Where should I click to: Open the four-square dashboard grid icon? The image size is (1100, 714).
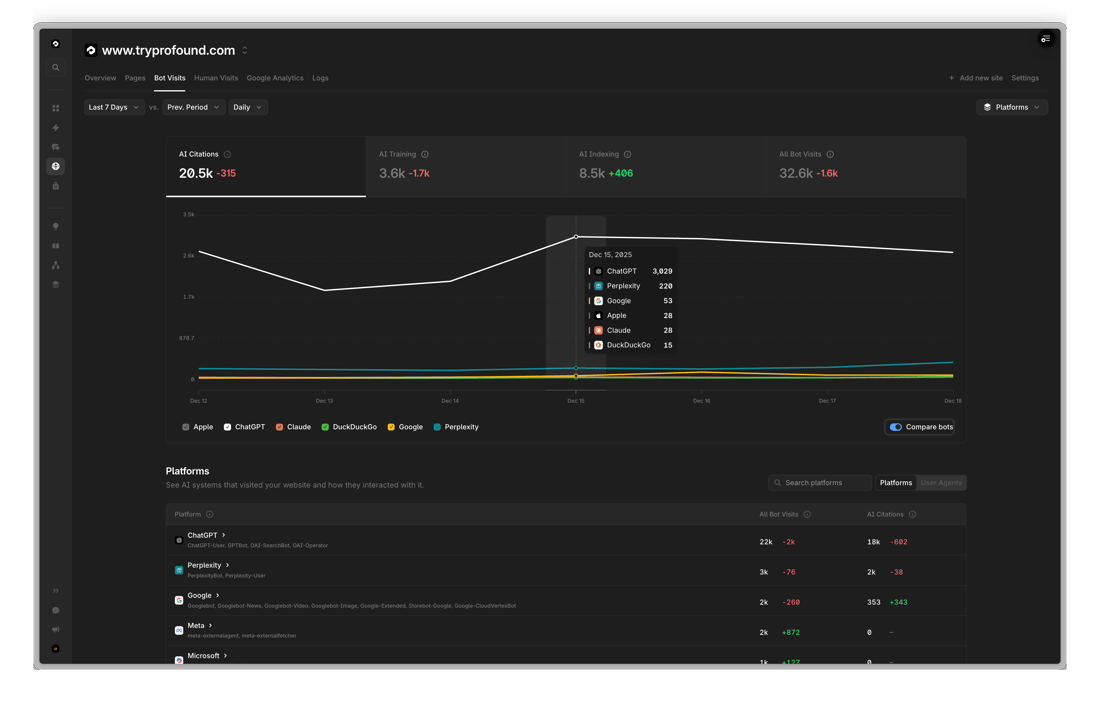55,108
